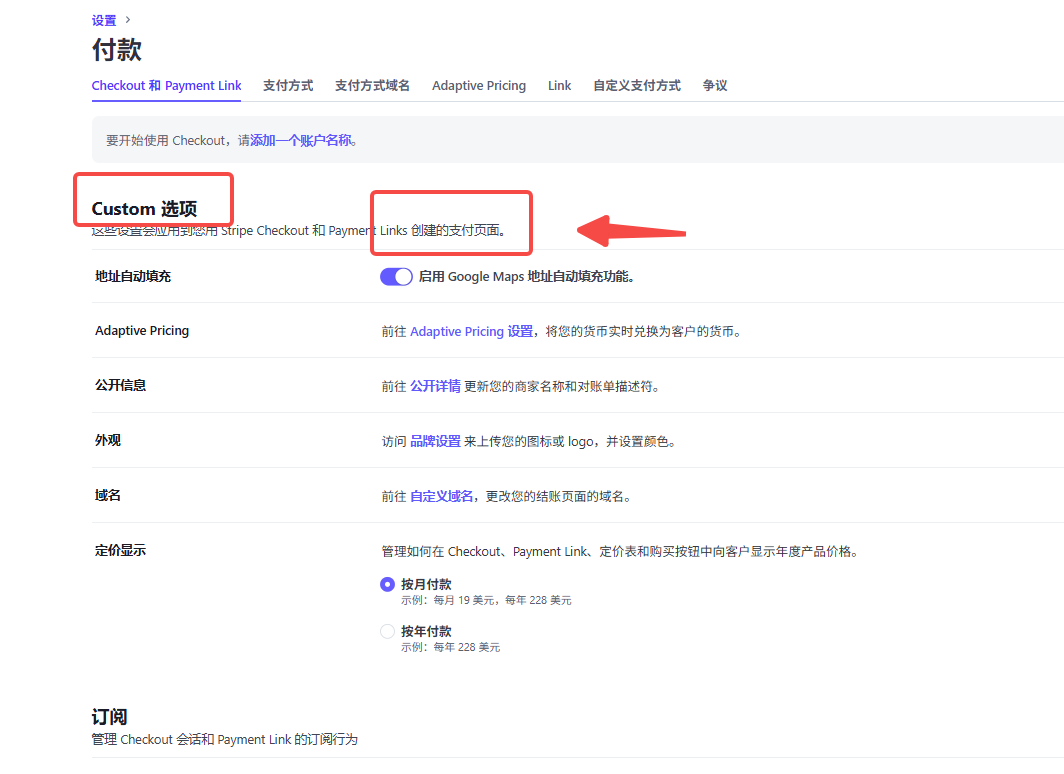Select the Adaptive Pricing tab

[479, 85]
